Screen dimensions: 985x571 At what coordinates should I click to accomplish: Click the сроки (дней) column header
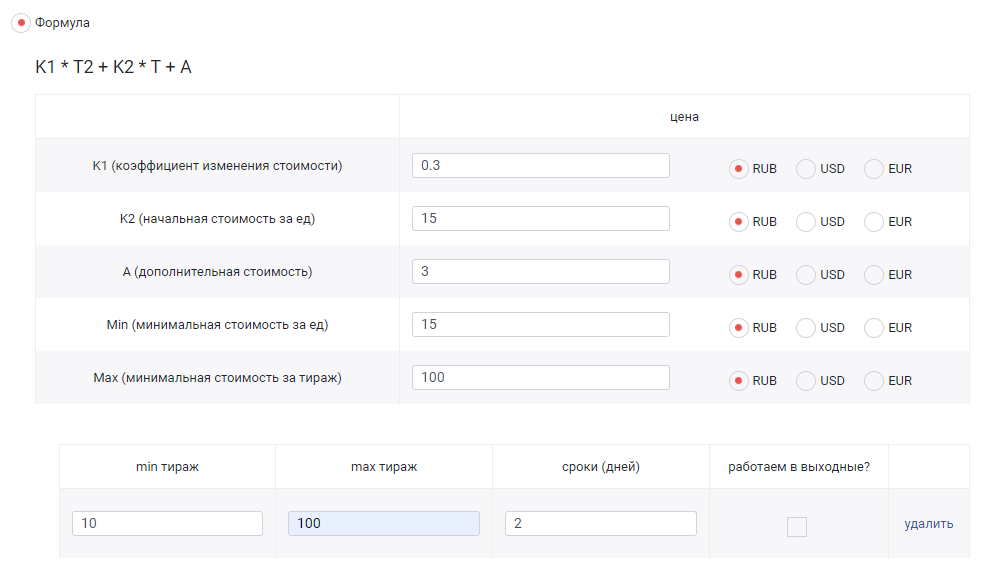point(601,467)
